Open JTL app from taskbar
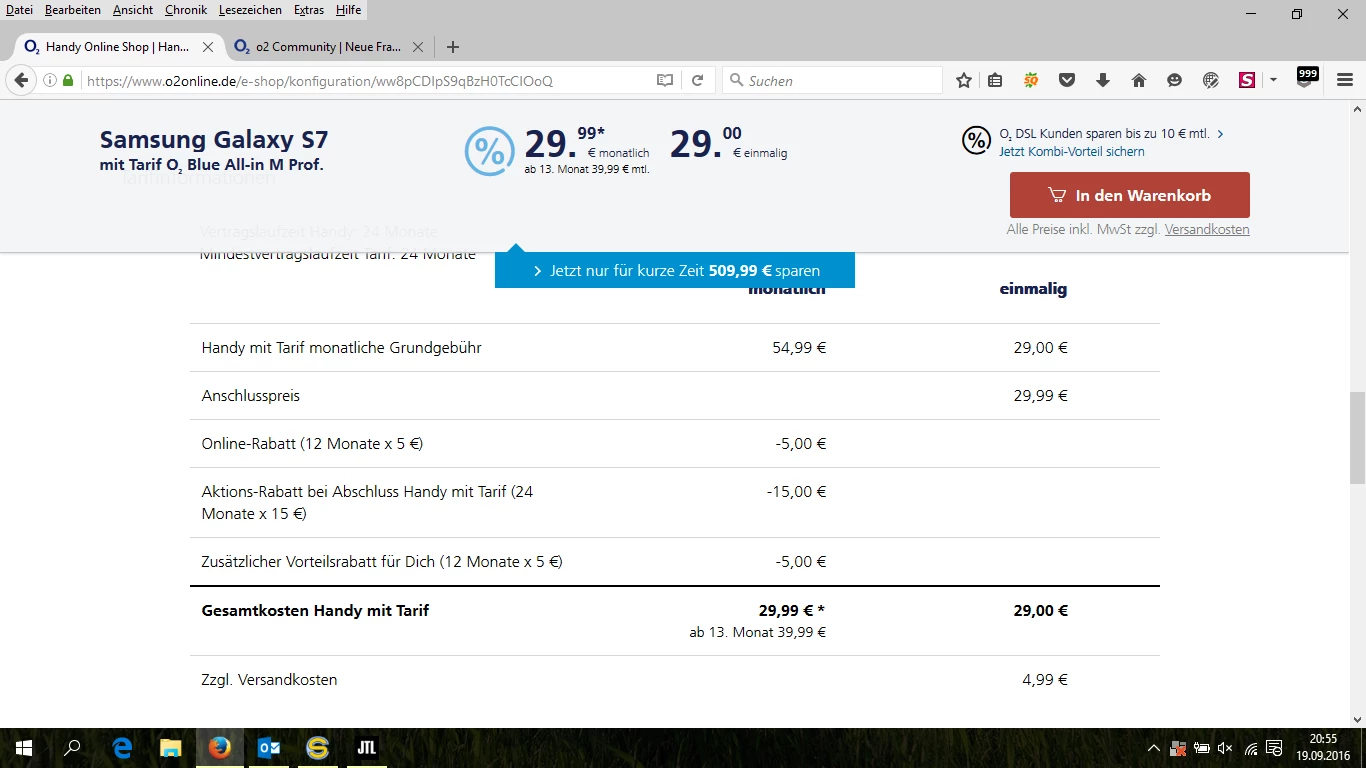 click(367, 748)
